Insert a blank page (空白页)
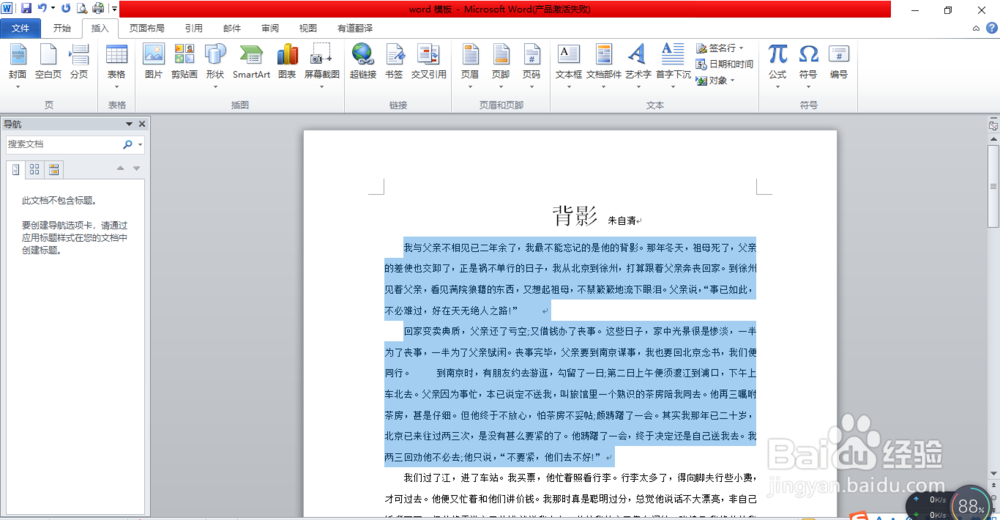 tap(48, 63)
